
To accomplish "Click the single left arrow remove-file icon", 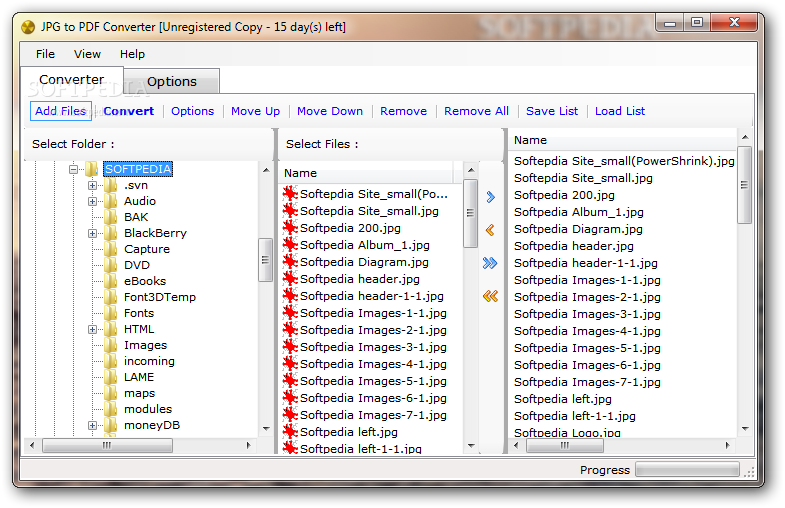I will 490,230.
